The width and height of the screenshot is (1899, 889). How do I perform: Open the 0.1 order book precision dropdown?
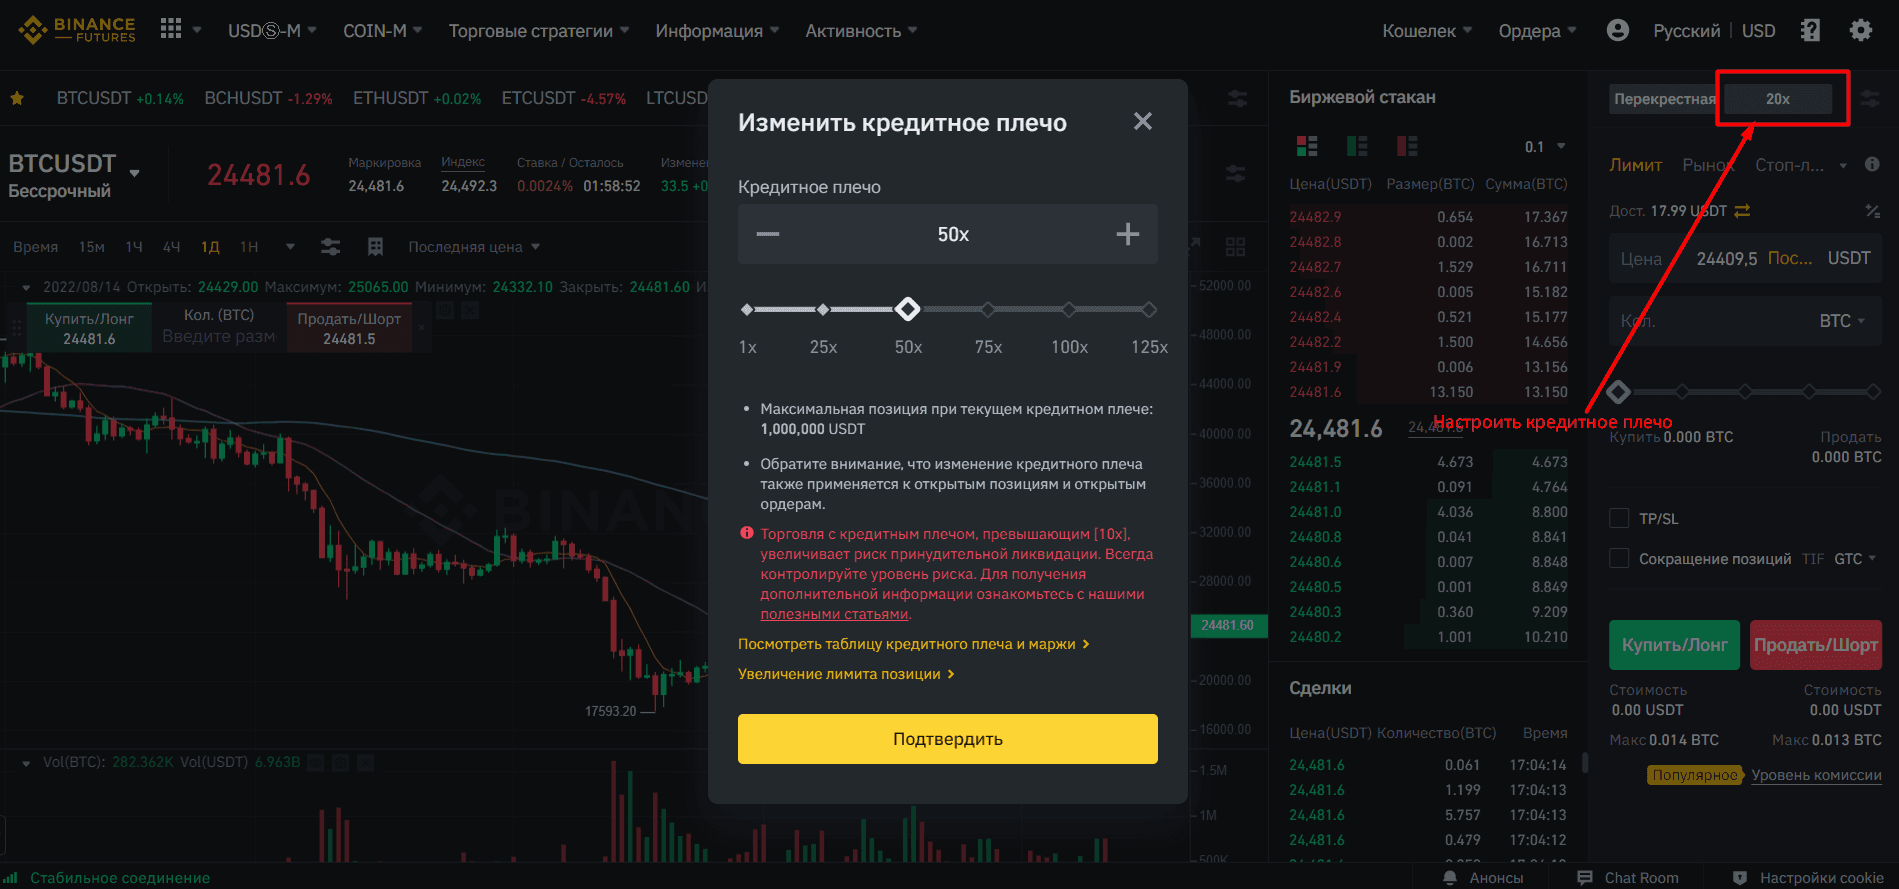(1545, 147)
